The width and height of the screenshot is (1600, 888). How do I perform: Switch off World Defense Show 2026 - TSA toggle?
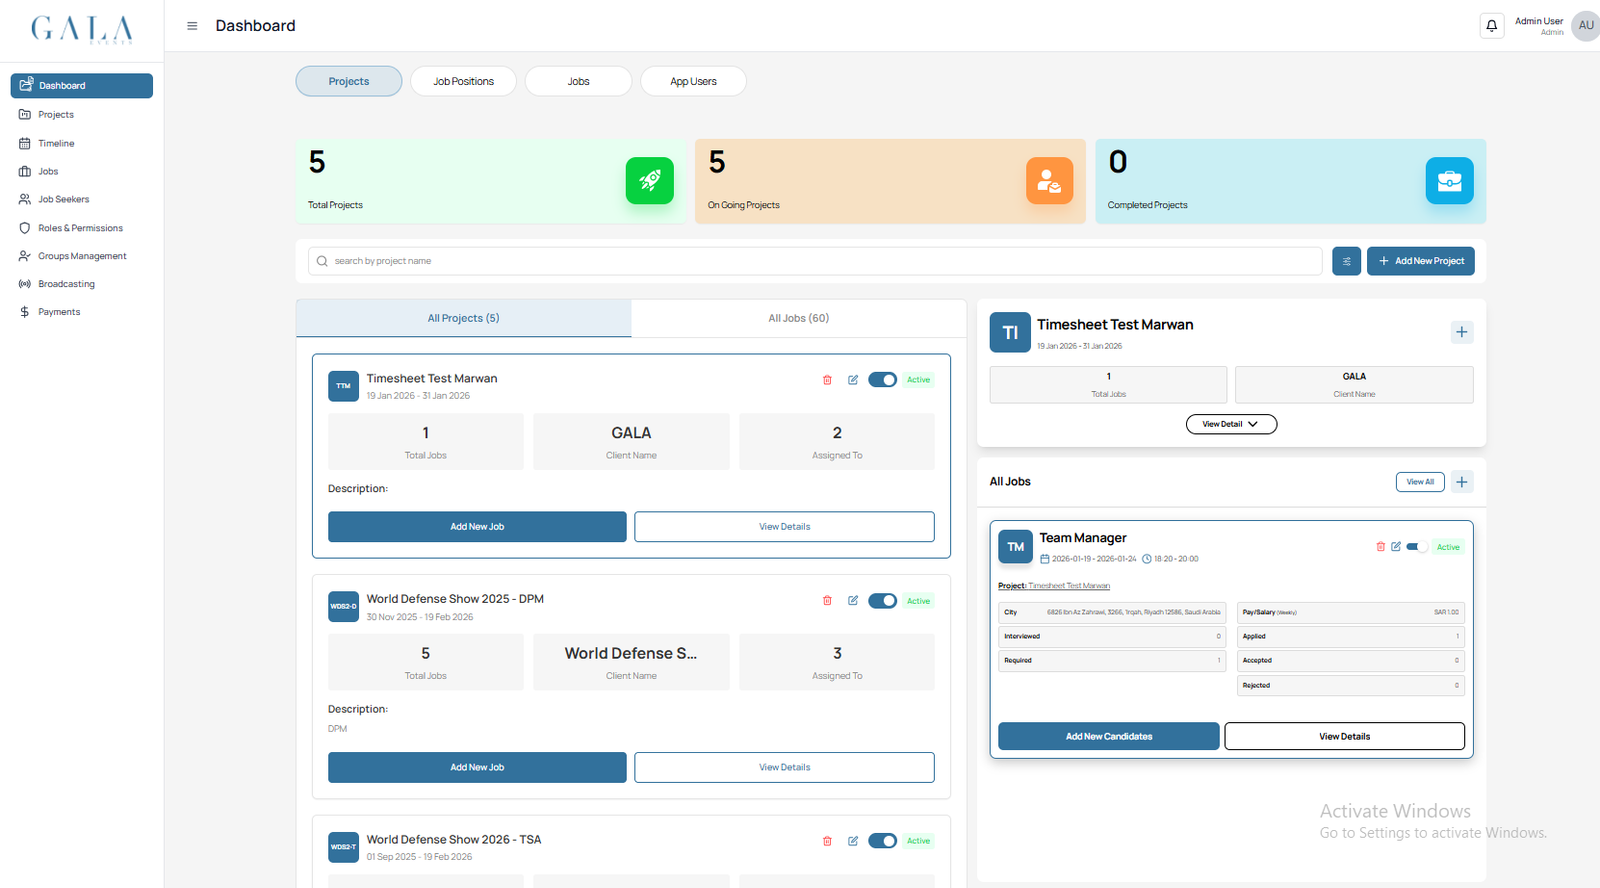click(x=882, y=841)
